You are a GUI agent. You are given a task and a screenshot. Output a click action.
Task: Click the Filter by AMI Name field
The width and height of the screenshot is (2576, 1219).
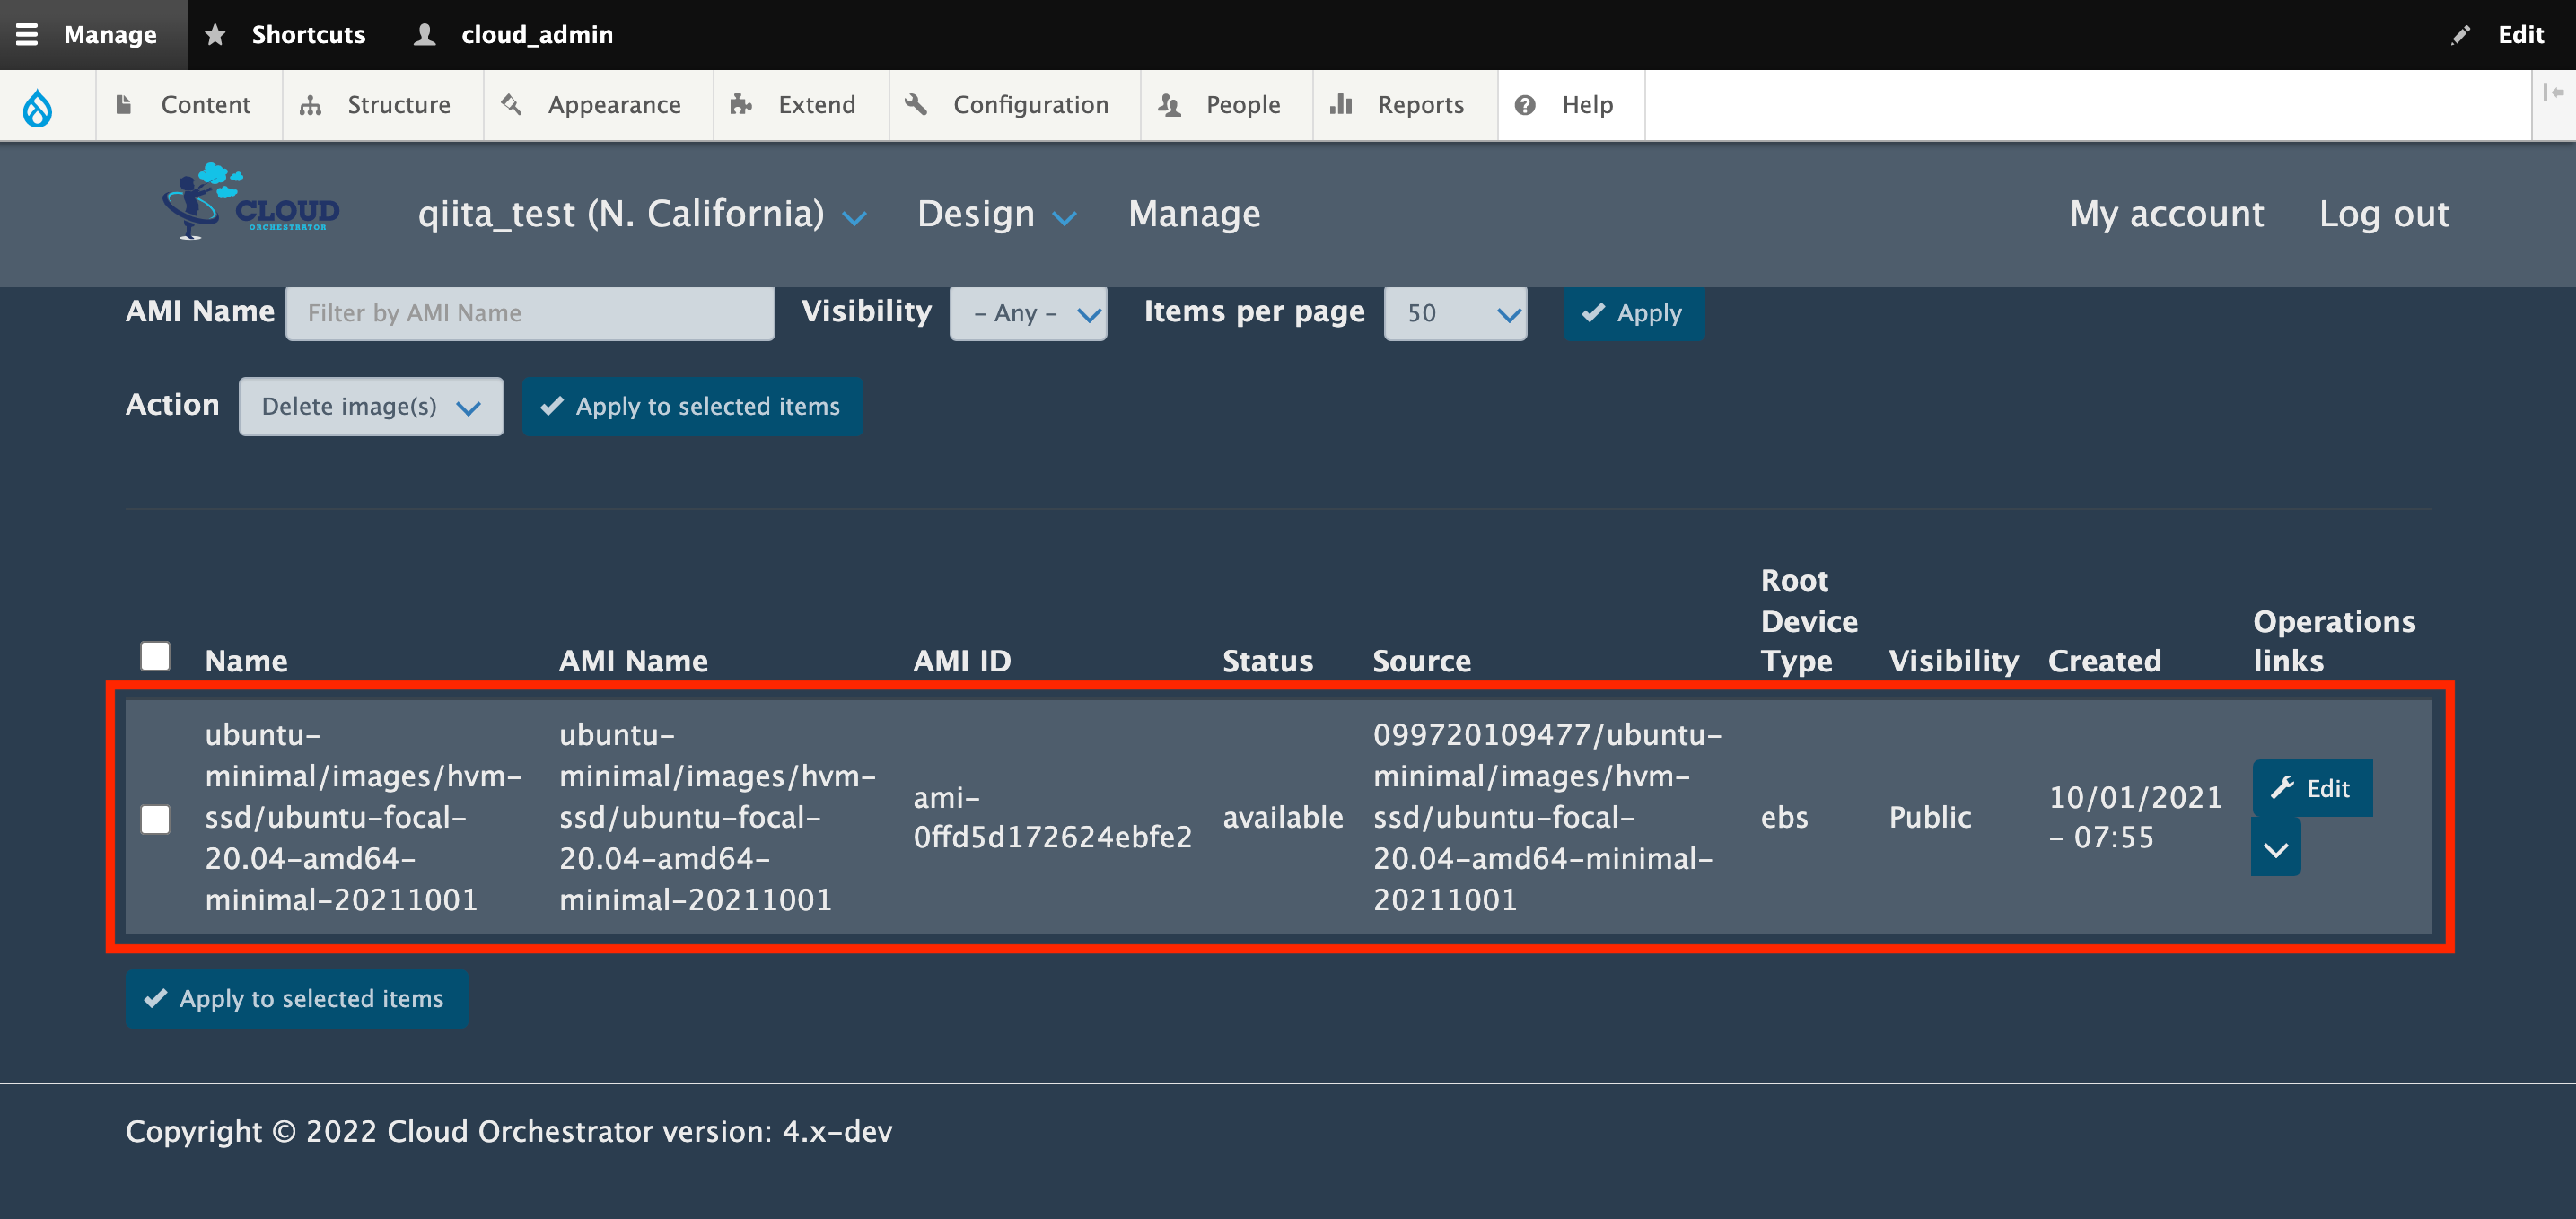[x=530, y=314]
